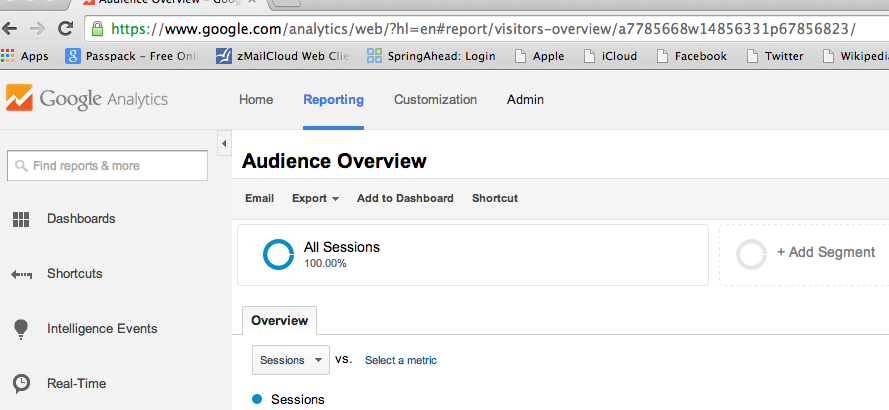Image resolution: width=889 pixels, height=410 pixels.
Task: Open Real-Time in the sidebar
Action: click(77, 384)
